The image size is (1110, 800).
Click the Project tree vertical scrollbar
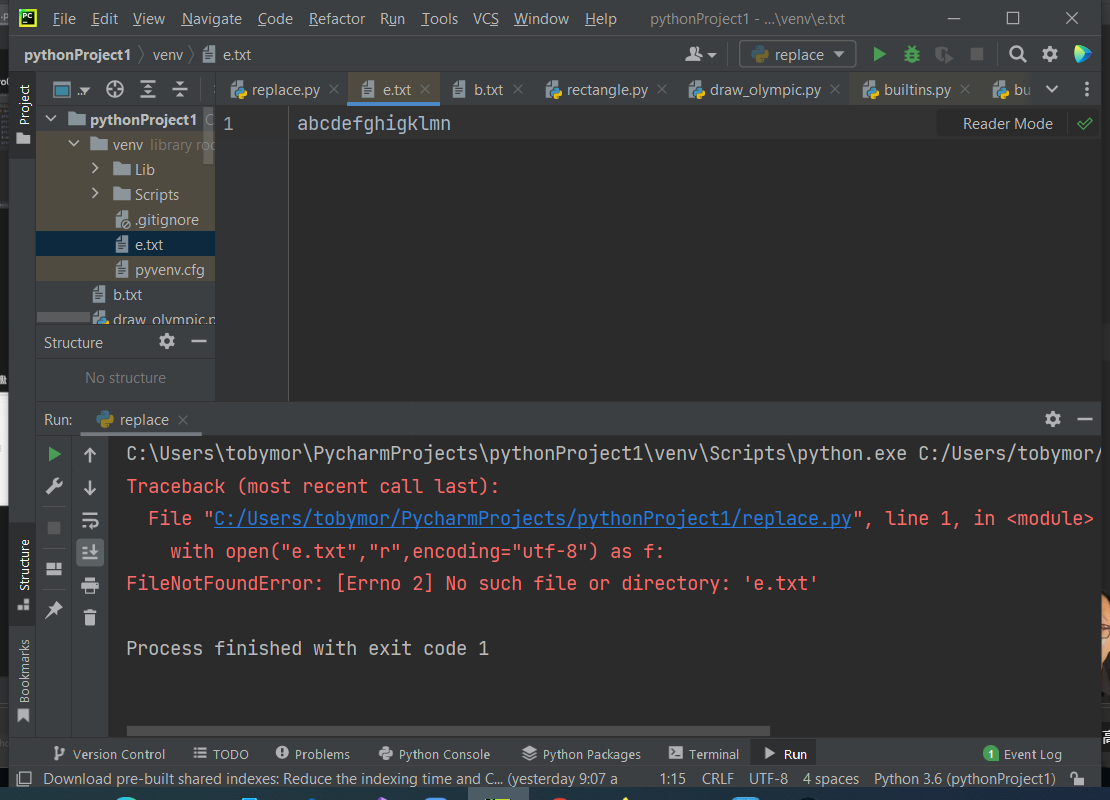tap(208, 136)
